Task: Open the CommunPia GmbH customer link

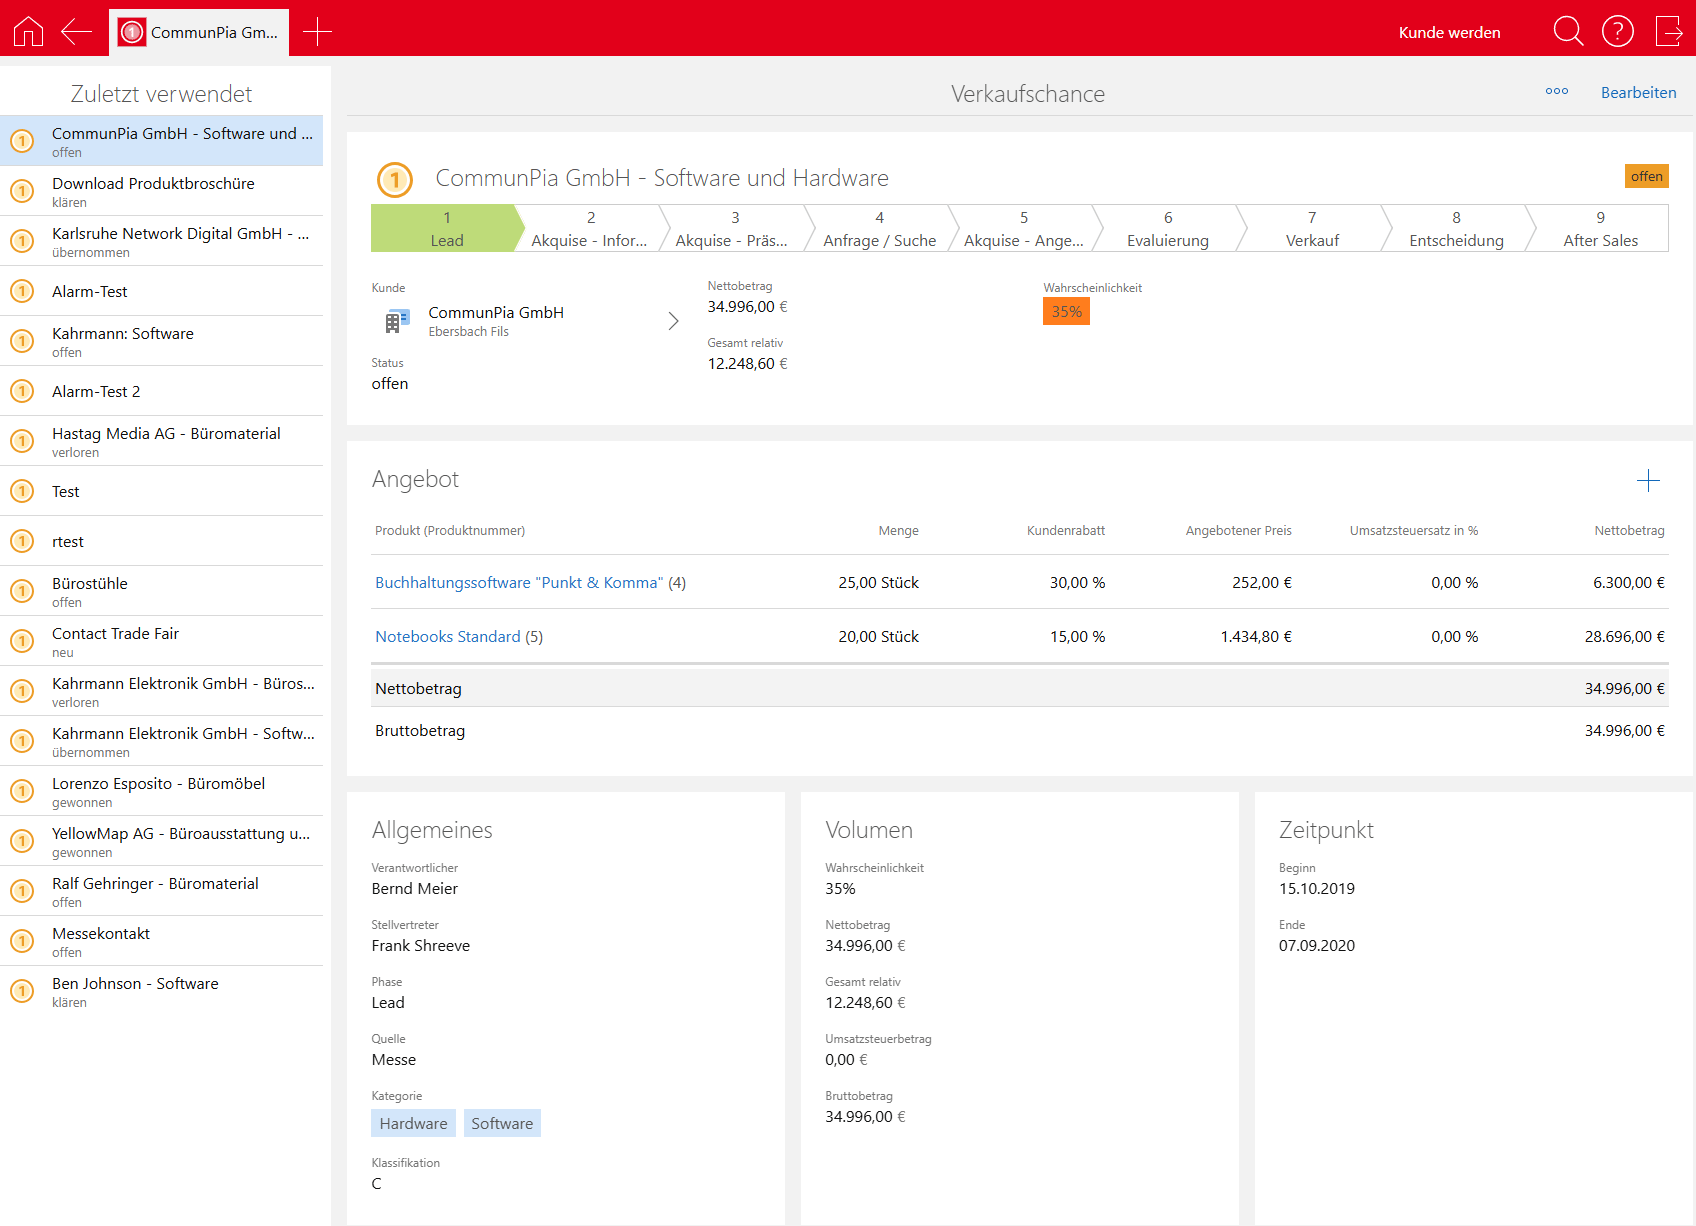Action: point(496,312)
